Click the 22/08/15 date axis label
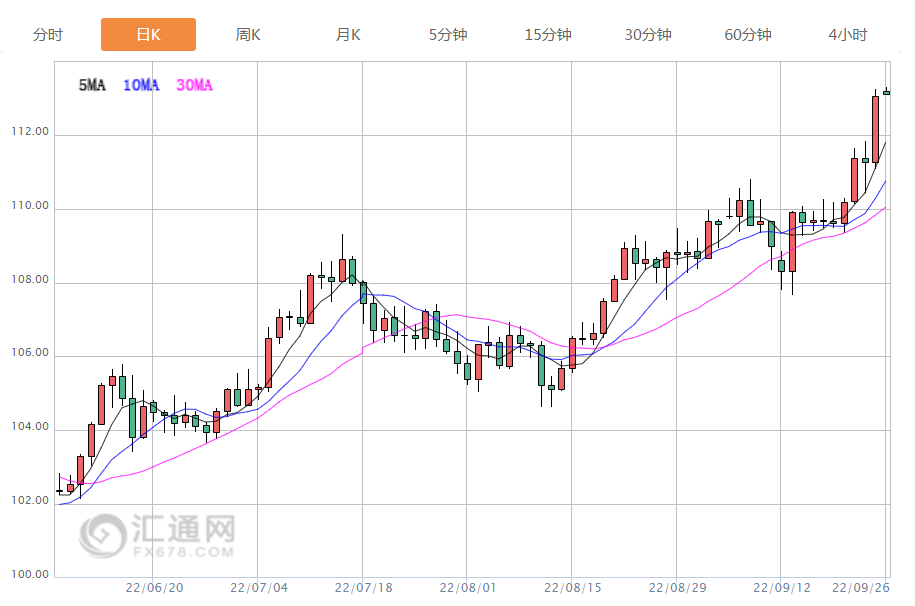This screenshot has width=915, height=606. coord(571,589)
